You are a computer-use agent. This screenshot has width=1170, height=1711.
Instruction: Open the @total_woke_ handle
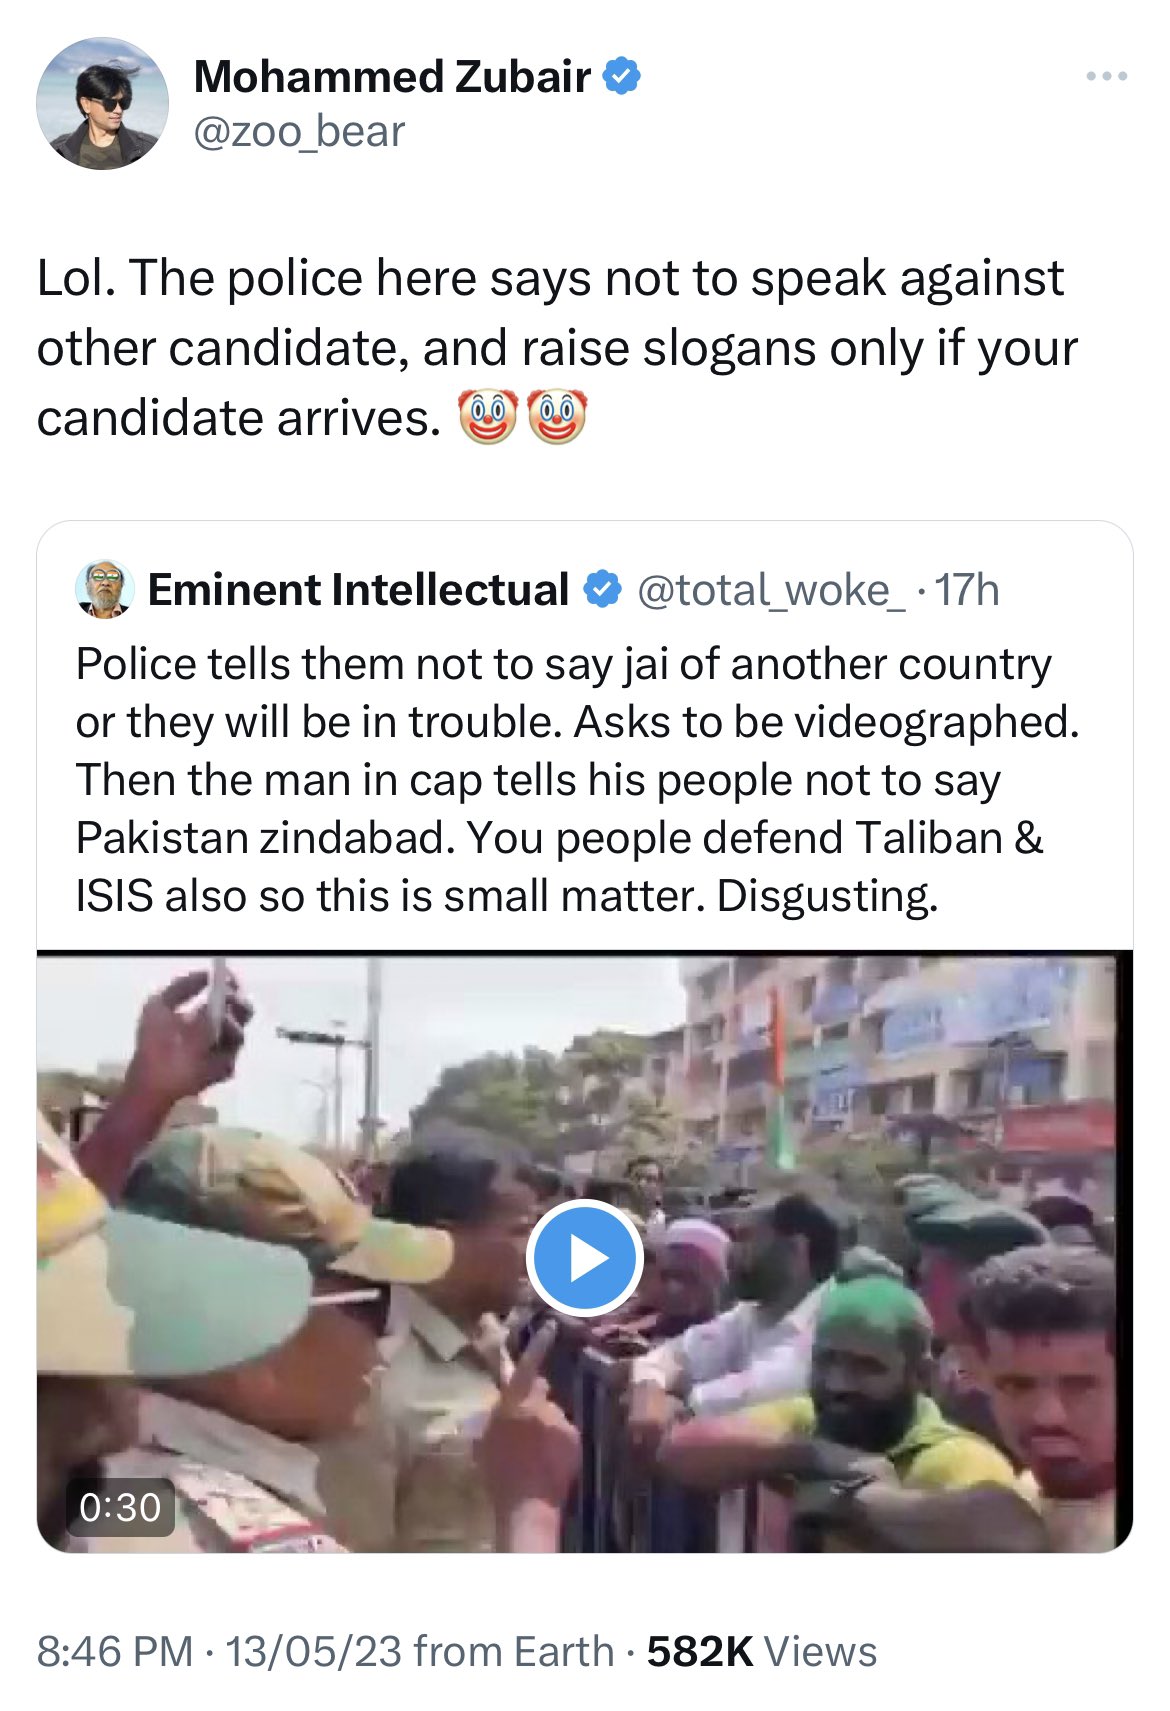(x=771, y=590)
